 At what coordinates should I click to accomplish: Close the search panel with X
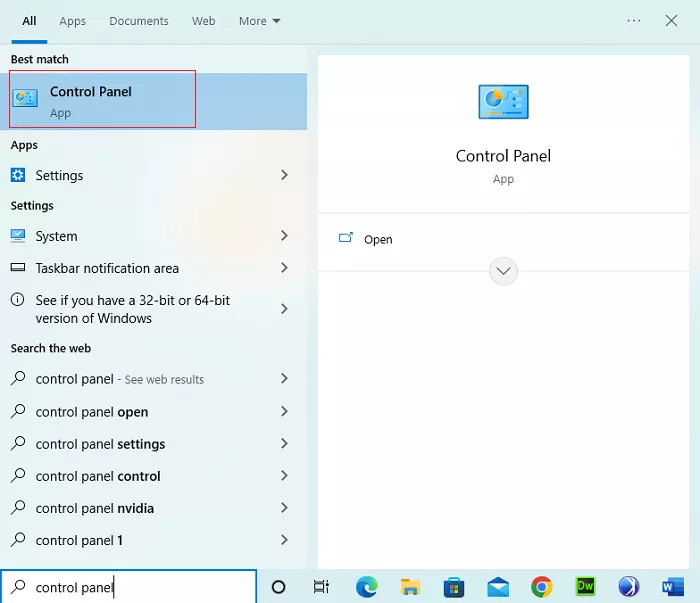[x=671, y=21]
